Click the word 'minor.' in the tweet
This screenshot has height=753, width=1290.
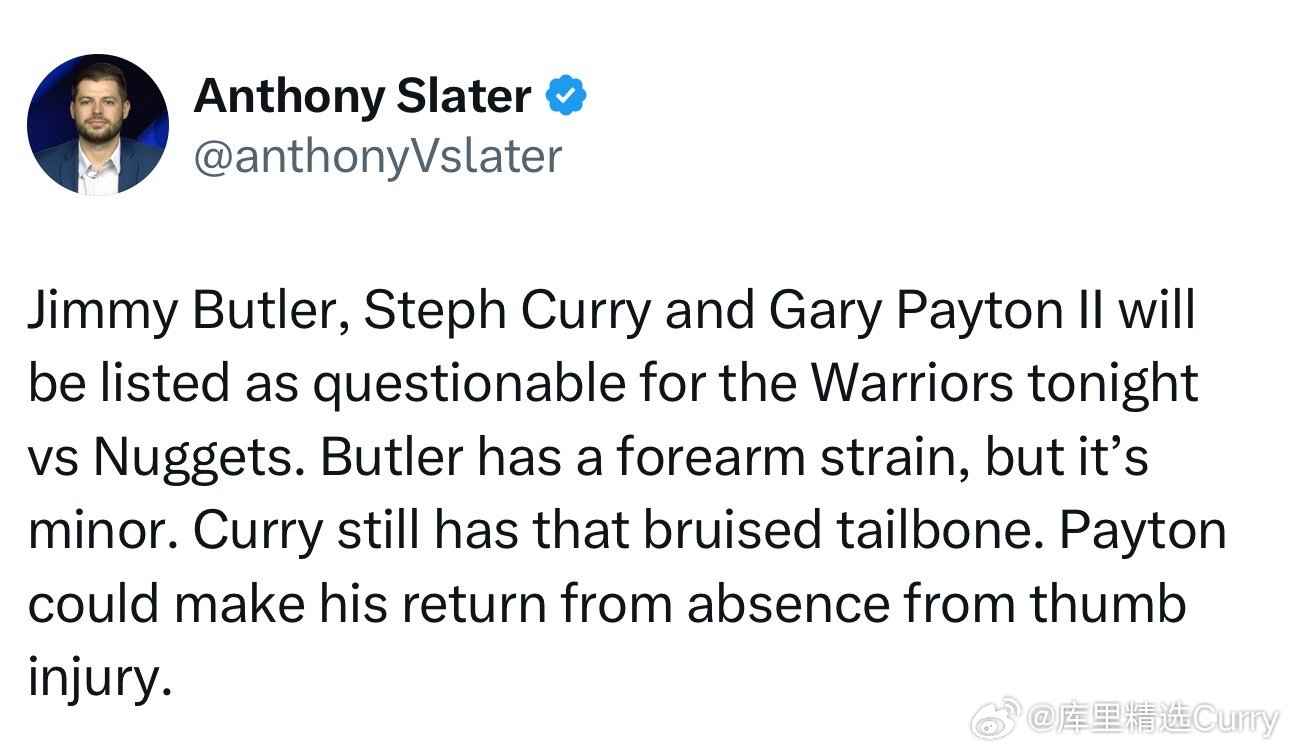coord(104,532)
